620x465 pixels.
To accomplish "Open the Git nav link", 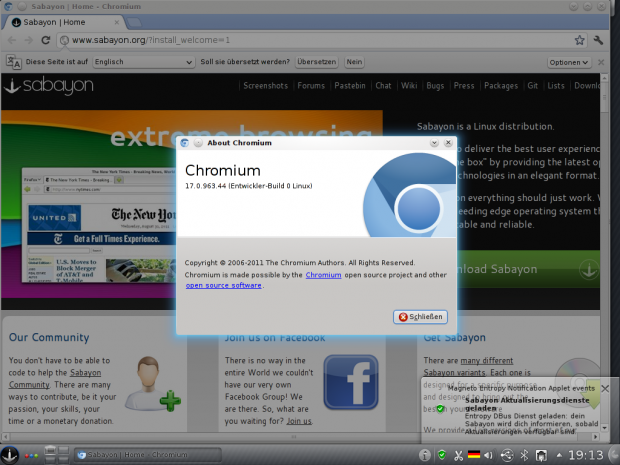I will 533,86.
